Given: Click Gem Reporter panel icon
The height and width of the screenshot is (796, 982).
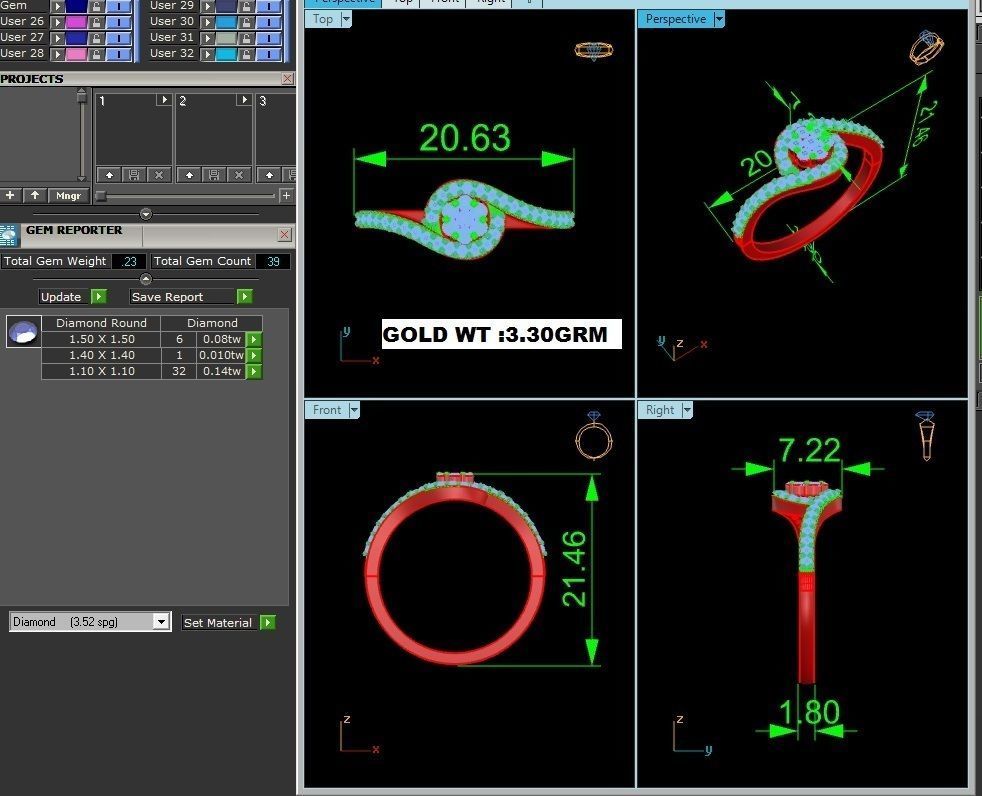Looking at the screenshot, I should click(9, 235).
